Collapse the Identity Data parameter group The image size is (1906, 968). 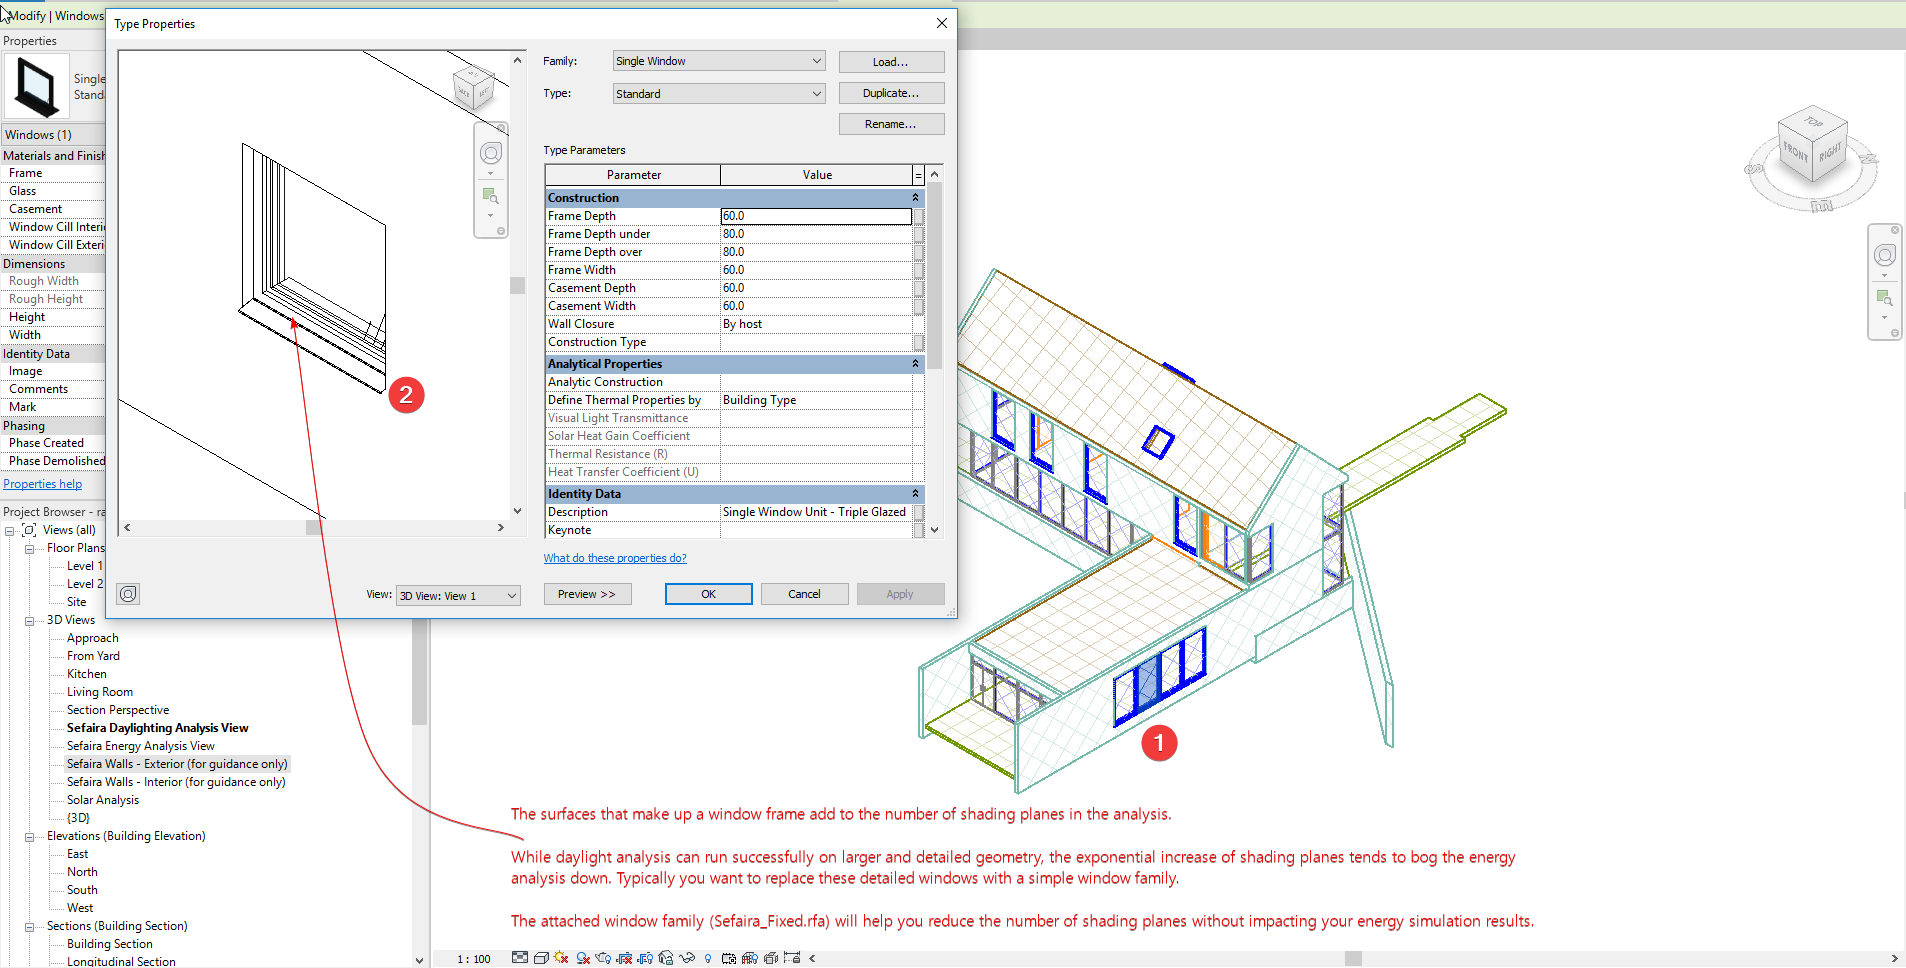(x=915, y=494)
